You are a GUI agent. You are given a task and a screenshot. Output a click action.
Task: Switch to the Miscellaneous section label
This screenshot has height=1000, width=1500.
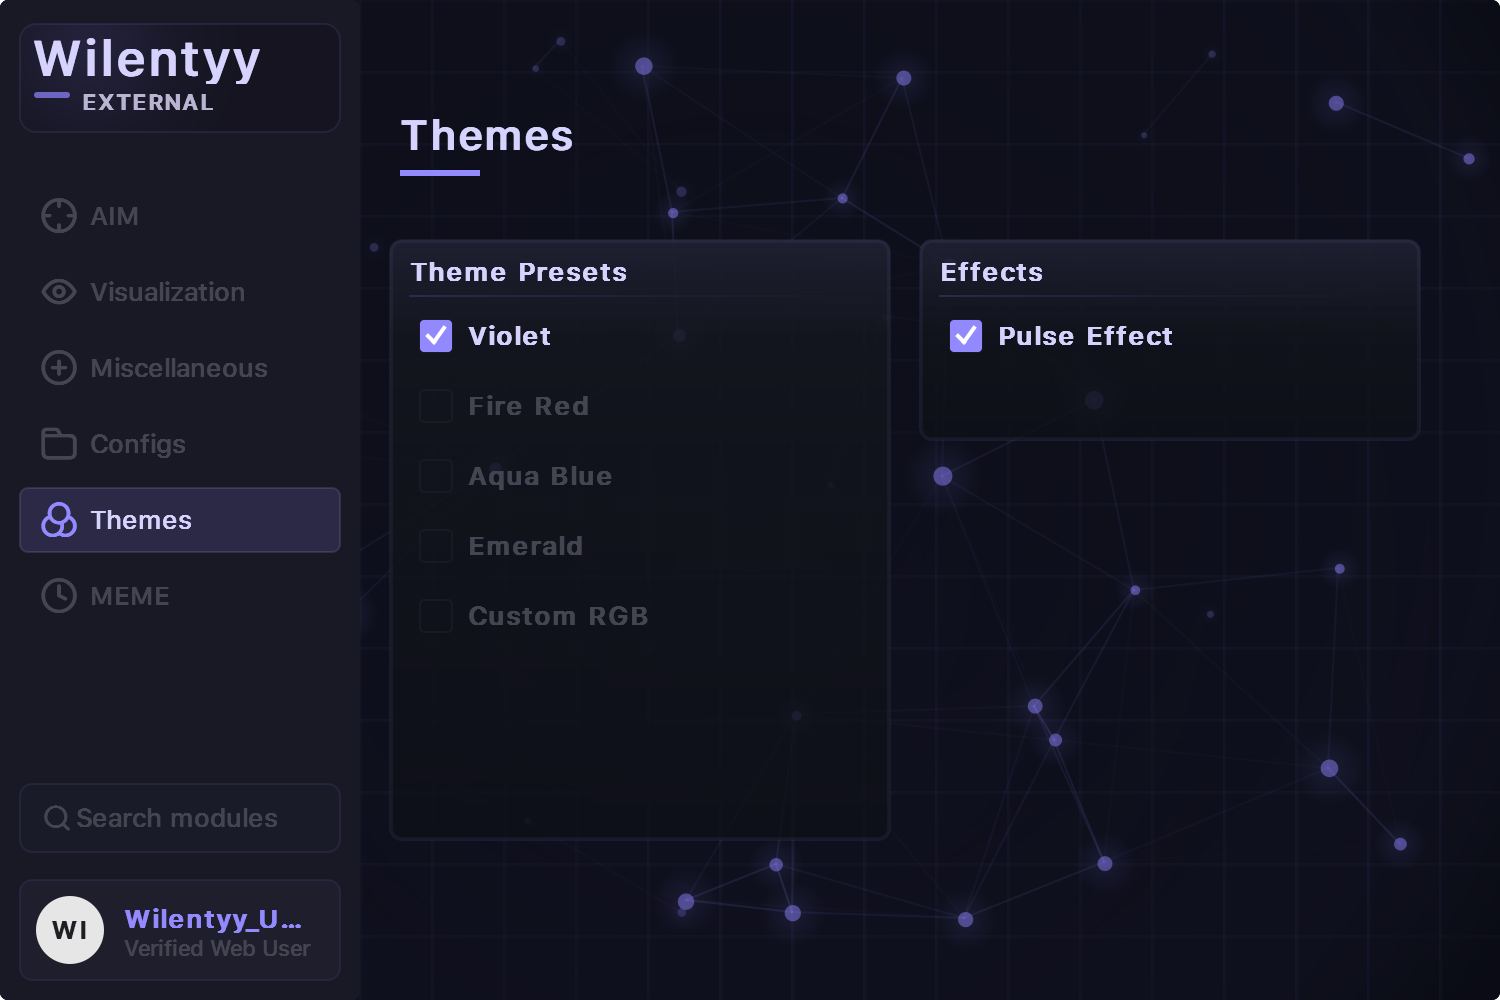(179, 368)
